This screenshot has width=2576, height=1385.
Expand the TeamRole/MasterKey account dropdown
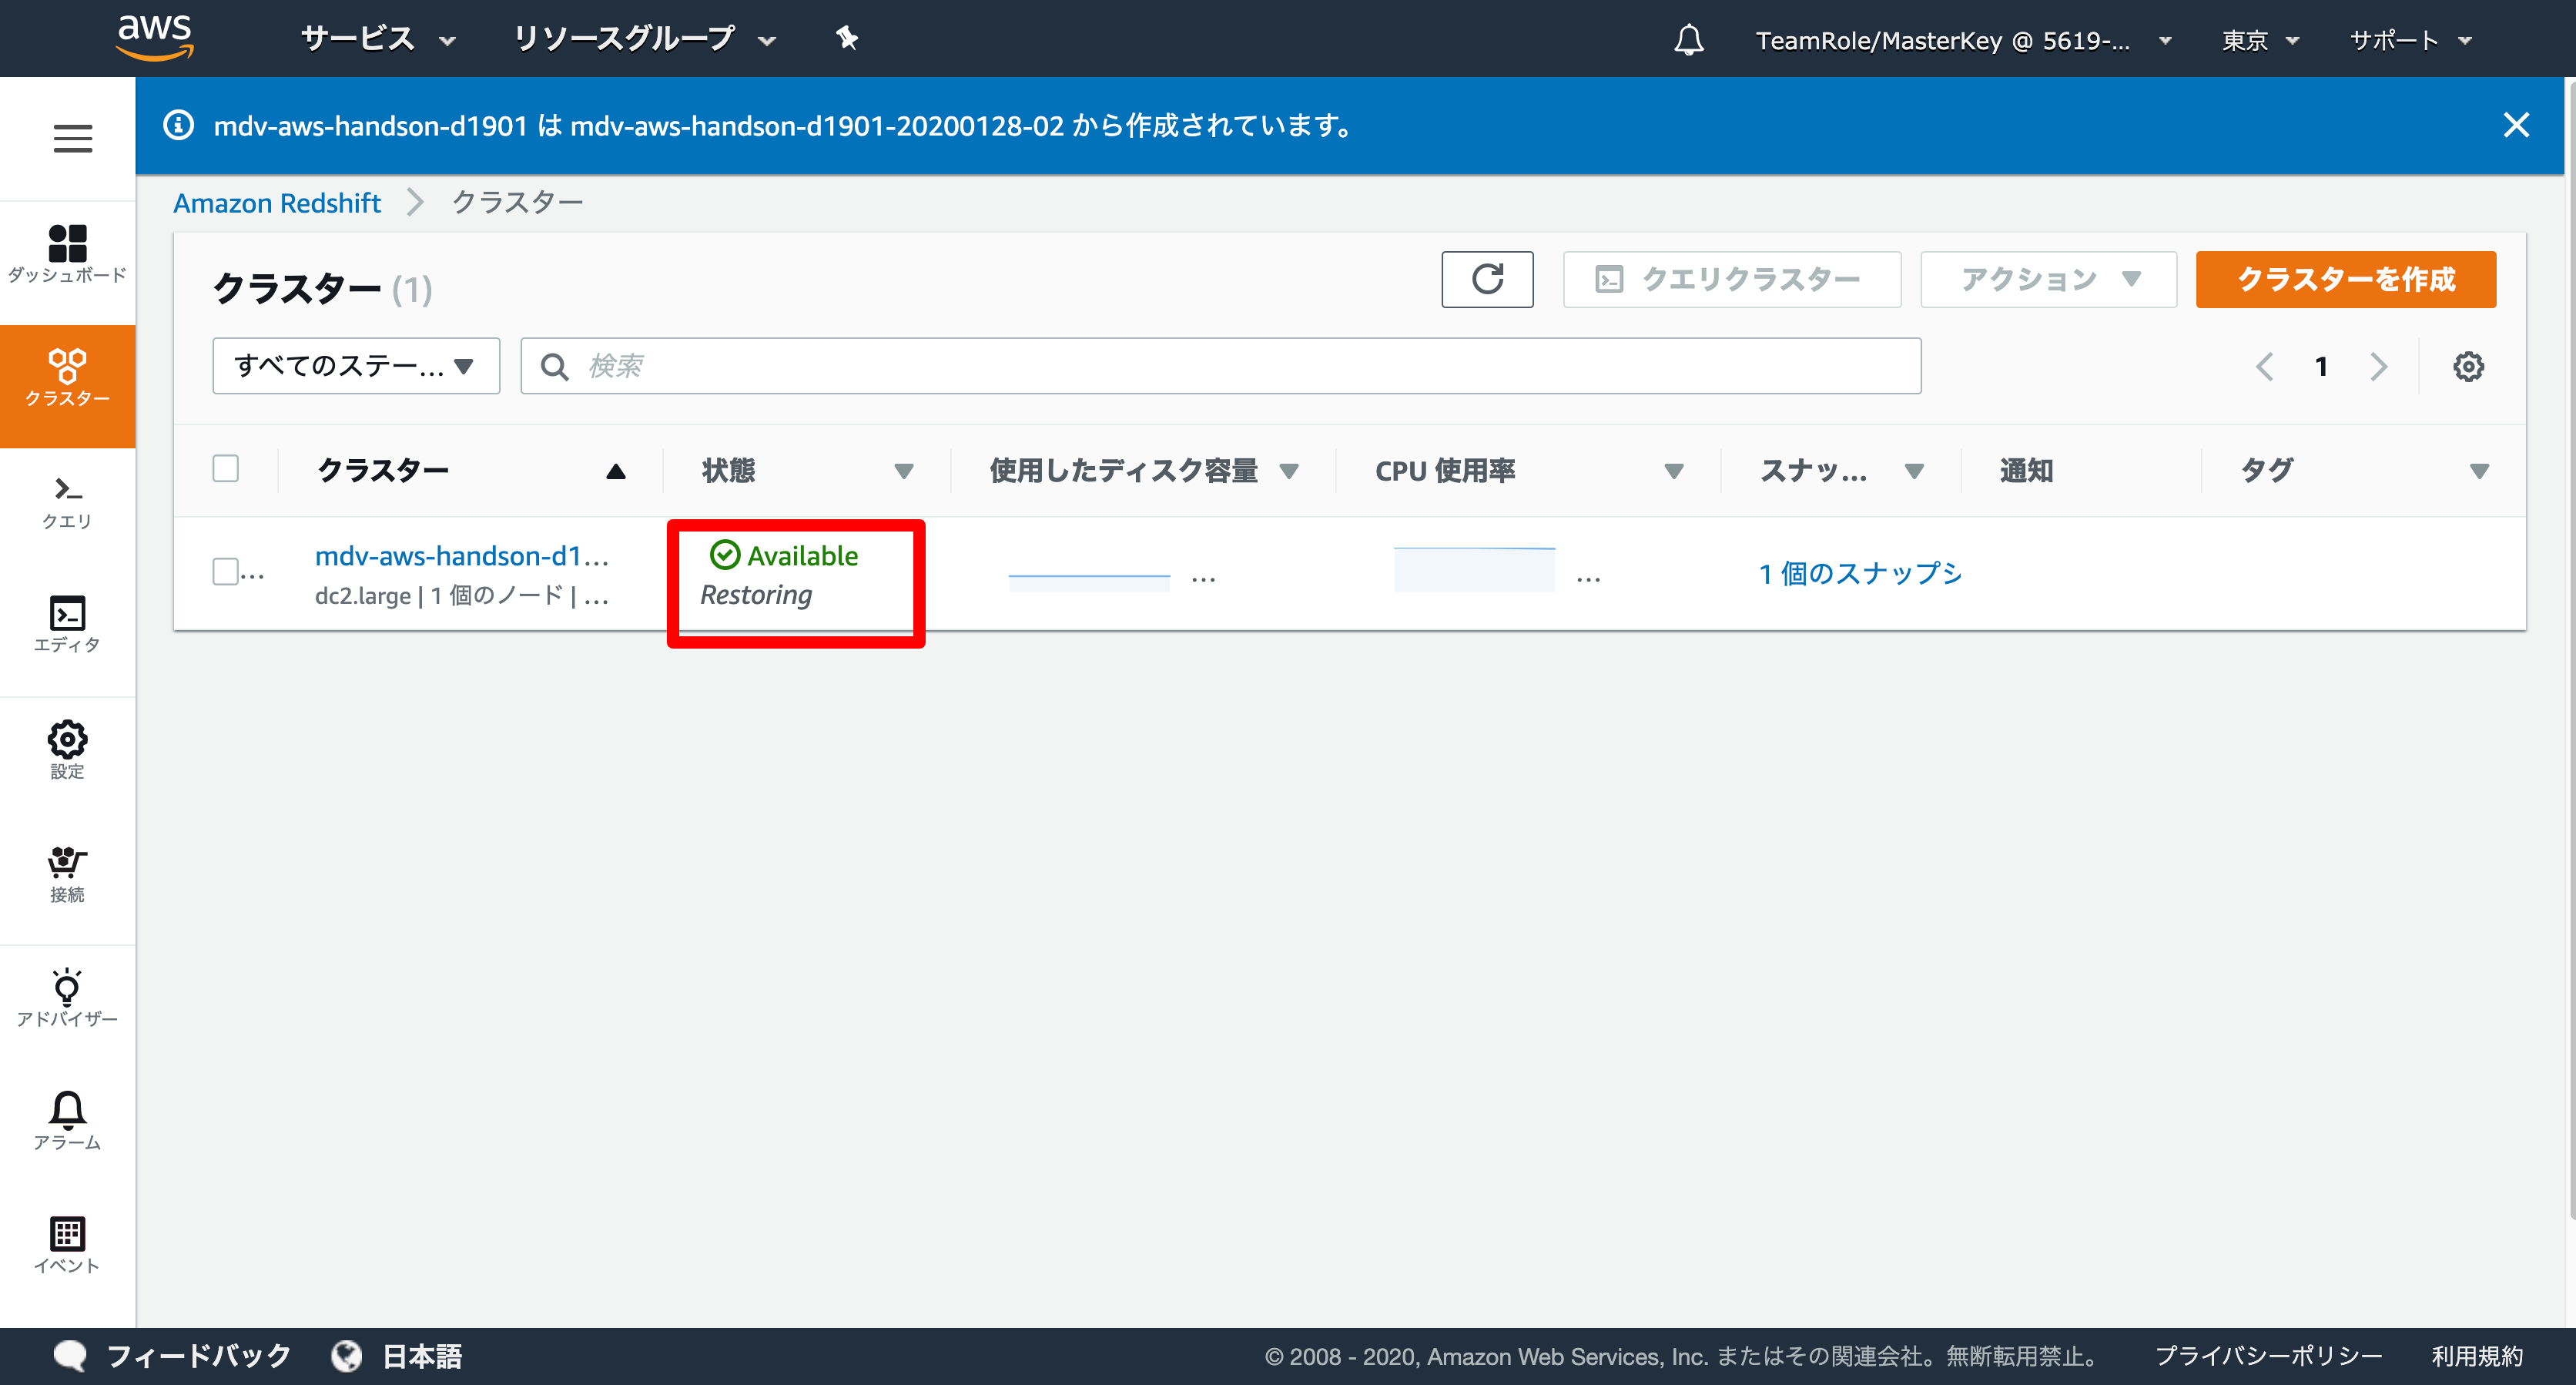point(1963,40)
